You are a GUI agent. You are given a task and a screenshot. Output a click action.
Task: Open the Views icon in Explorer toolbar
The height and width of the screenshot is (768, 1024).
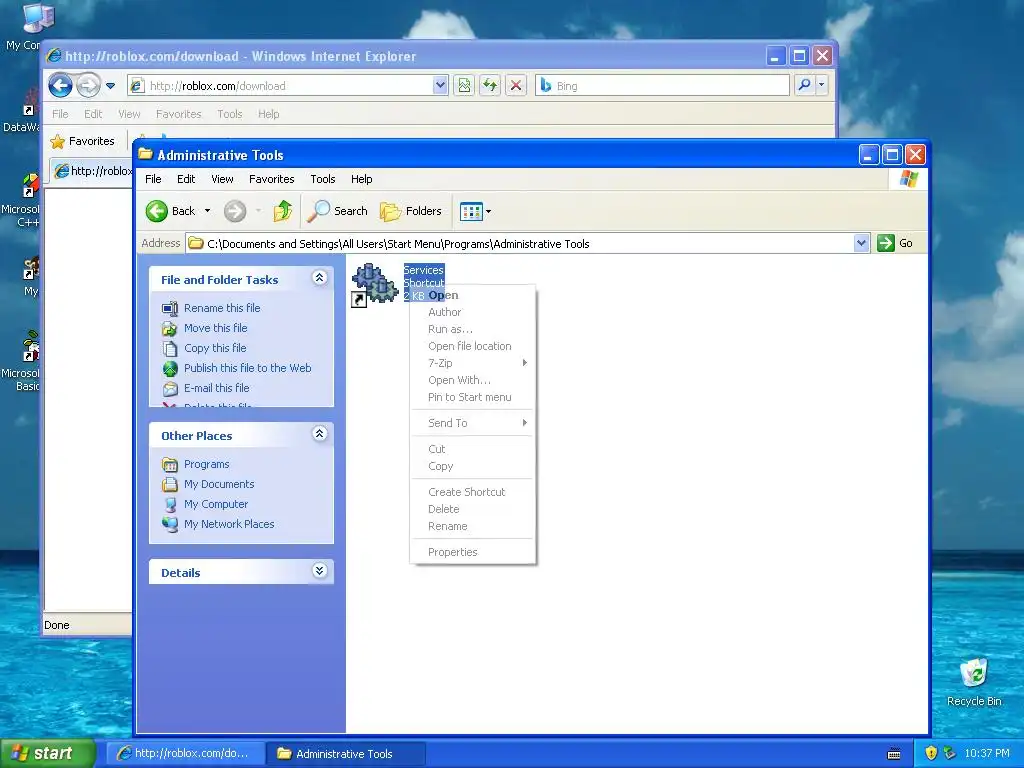[471, 211]
